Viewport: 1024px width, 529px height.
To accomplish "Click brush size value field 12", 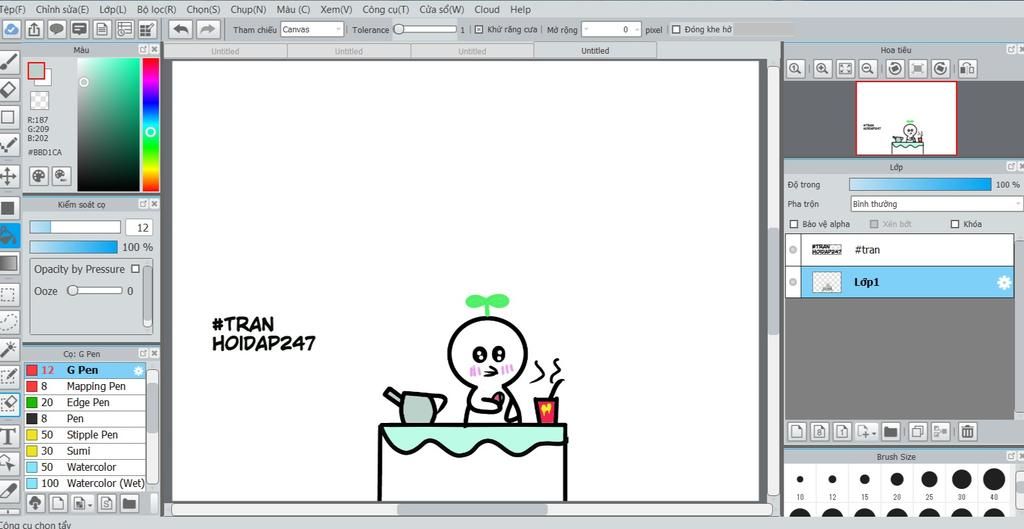I will [x=139, y=227].
